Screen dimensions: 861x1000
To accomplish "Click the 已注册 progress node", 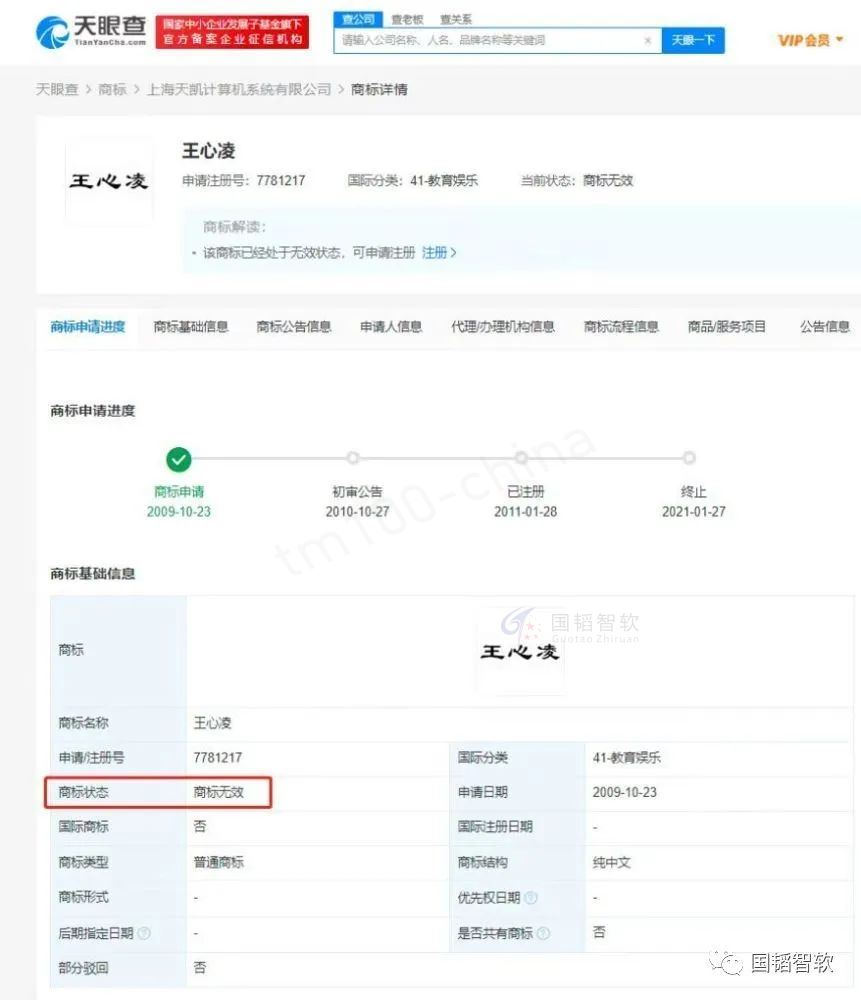I will coord(521,458).
